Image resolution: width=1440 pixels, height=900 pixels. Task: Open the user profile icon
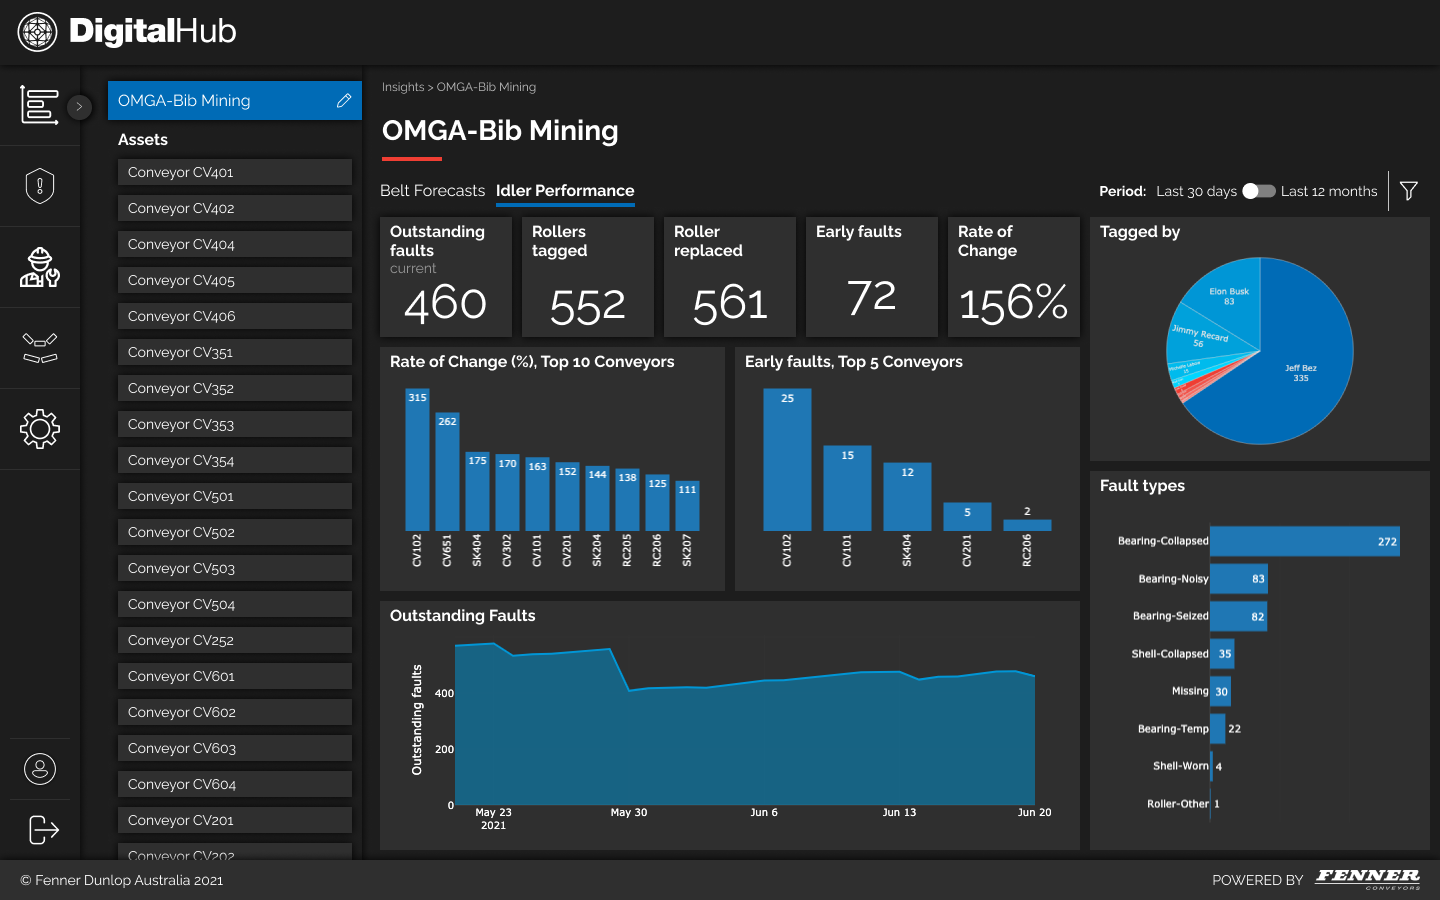[39, 769]
